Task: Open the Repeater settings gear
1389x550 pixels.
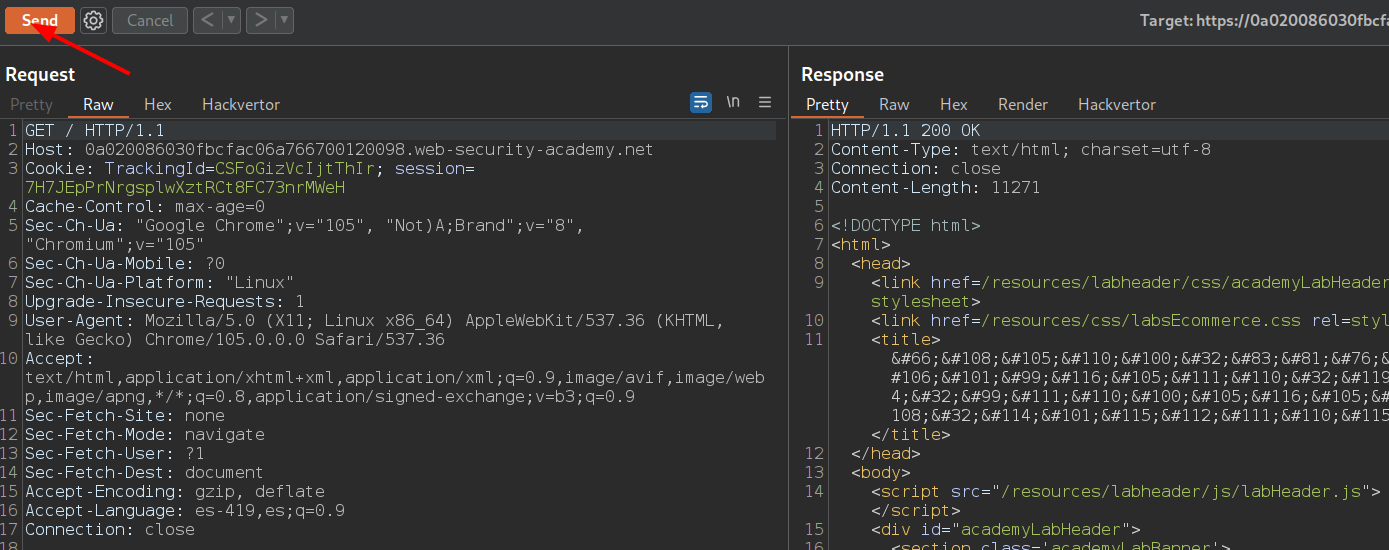Action: pos(93,20)
